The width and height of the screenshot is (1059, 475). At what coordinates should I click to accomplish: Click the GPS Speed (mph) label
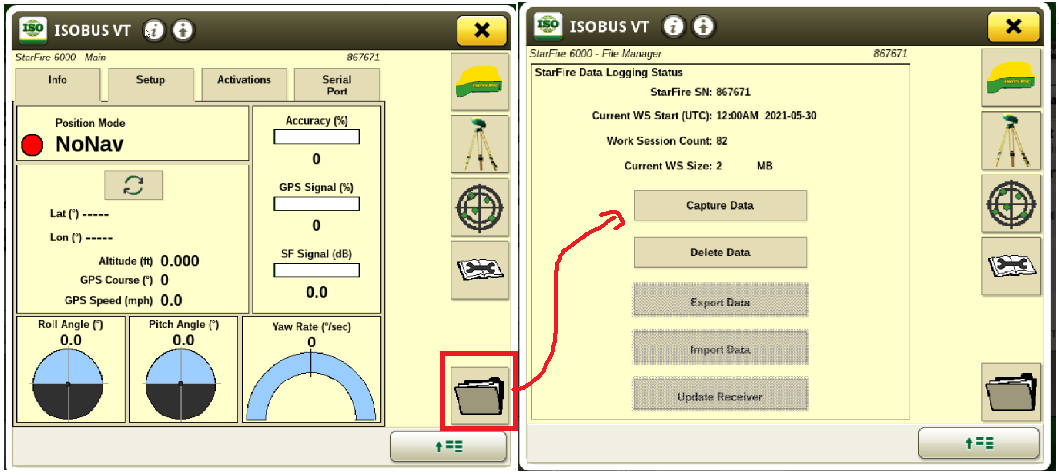click(109, 301)
